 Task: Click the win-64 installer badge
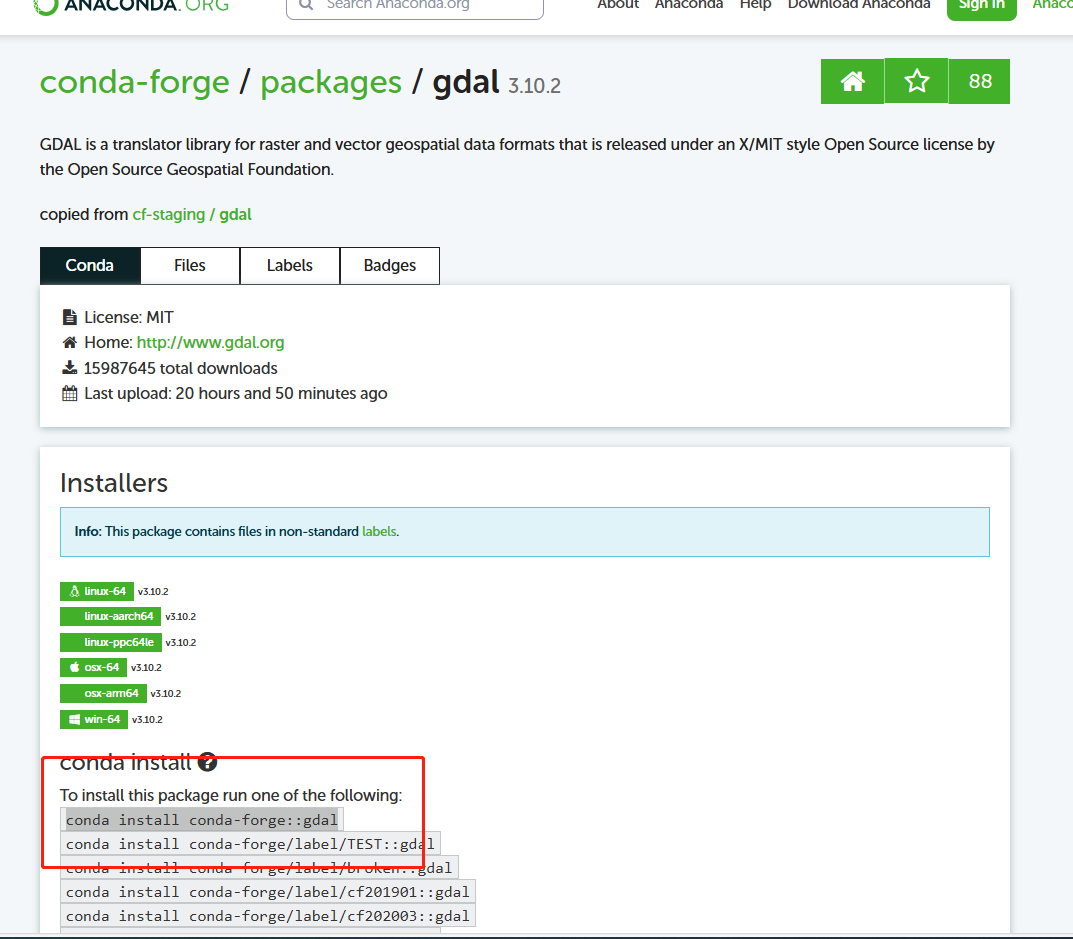tap(94, 719)
